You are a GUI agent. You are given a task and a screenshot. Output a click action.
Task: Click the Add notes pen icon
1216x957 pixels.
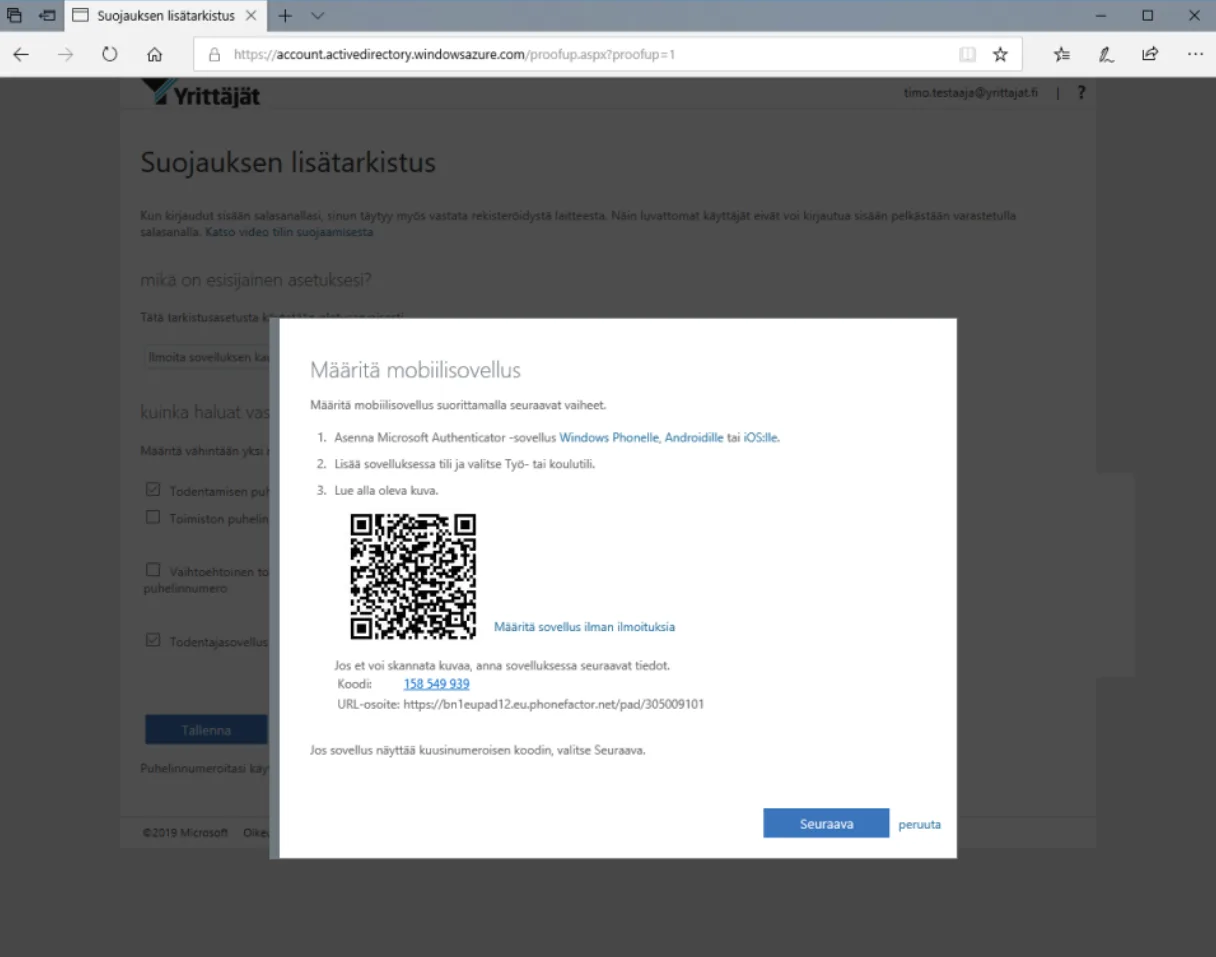(1106, 55)
